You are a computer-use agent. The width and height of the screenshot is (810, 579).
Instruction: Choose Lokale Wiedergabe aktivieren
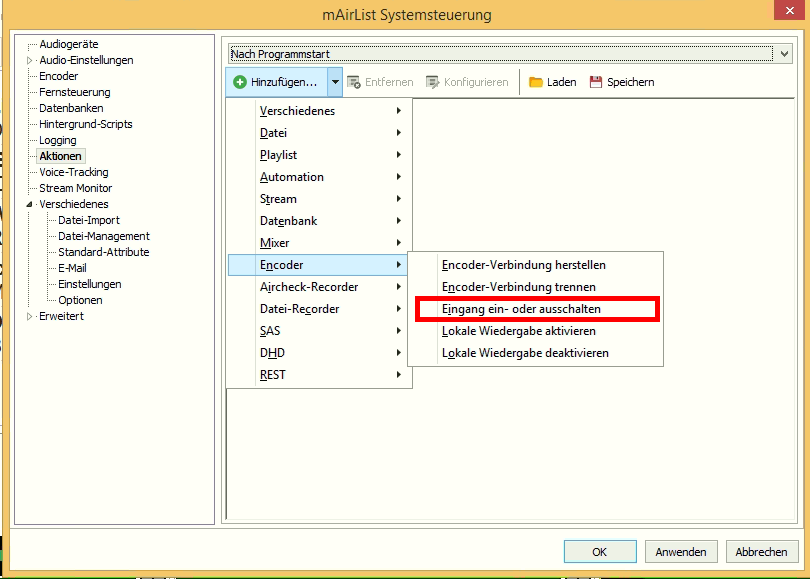(536, 331)
